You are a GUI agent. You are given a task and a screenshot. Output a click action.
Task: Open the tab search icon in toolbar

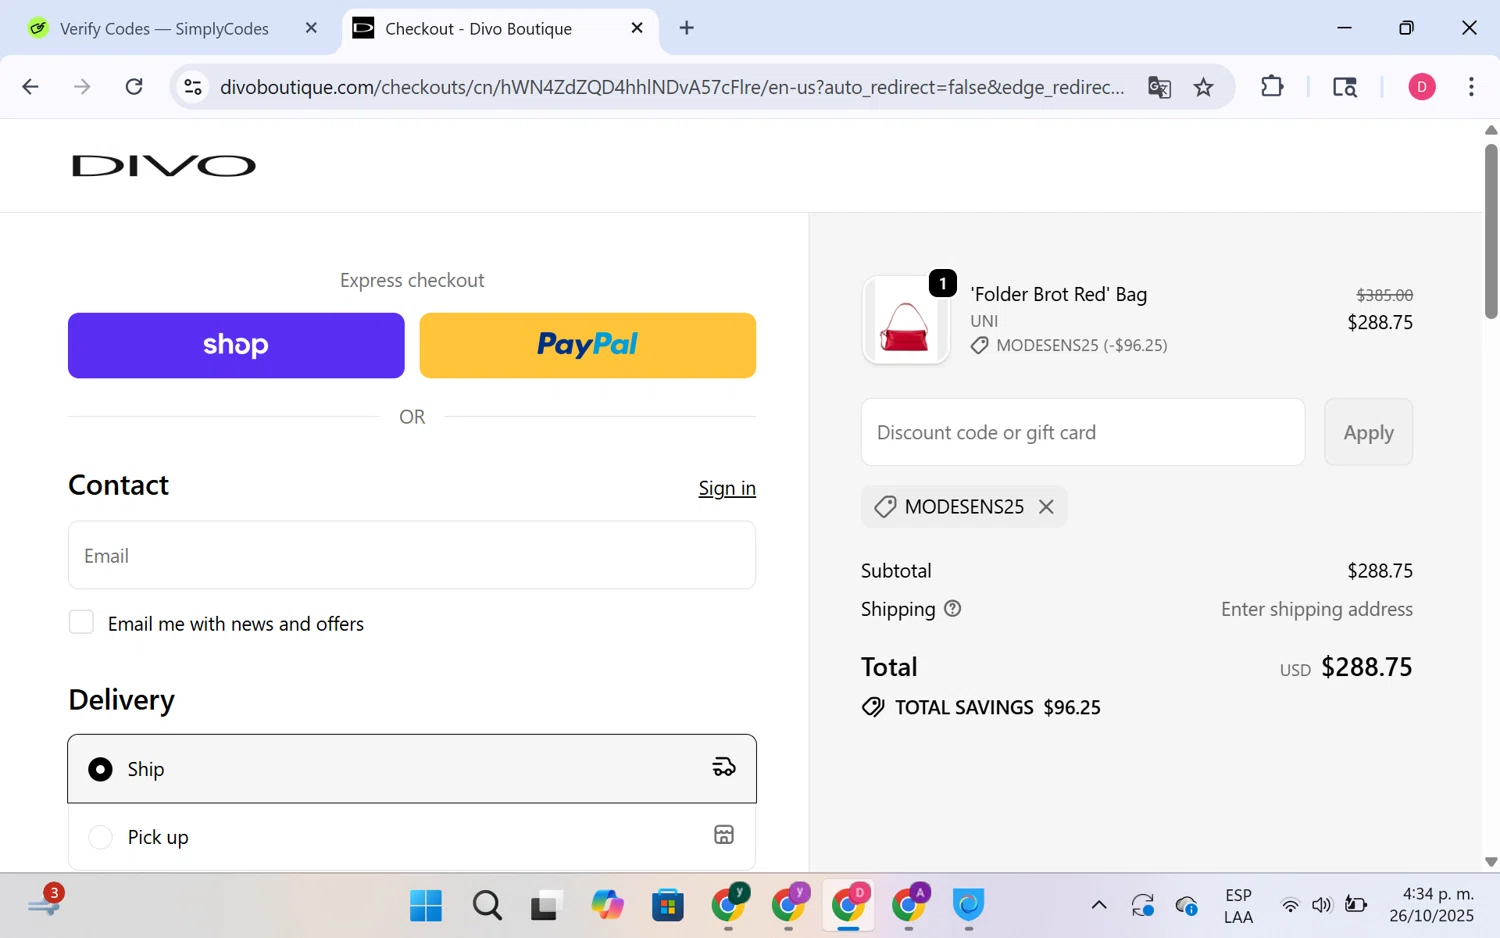1345,87
